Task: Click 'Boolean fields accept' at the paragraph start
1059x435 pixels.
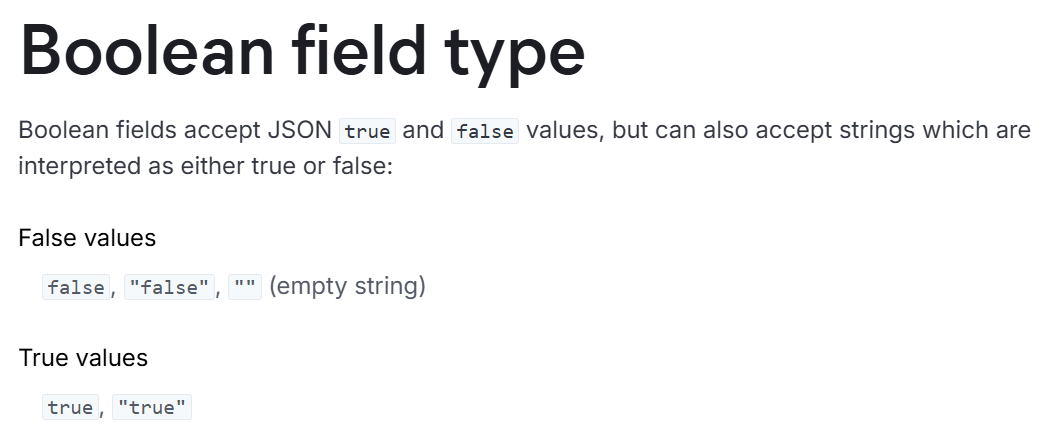Action: [138, 130]
